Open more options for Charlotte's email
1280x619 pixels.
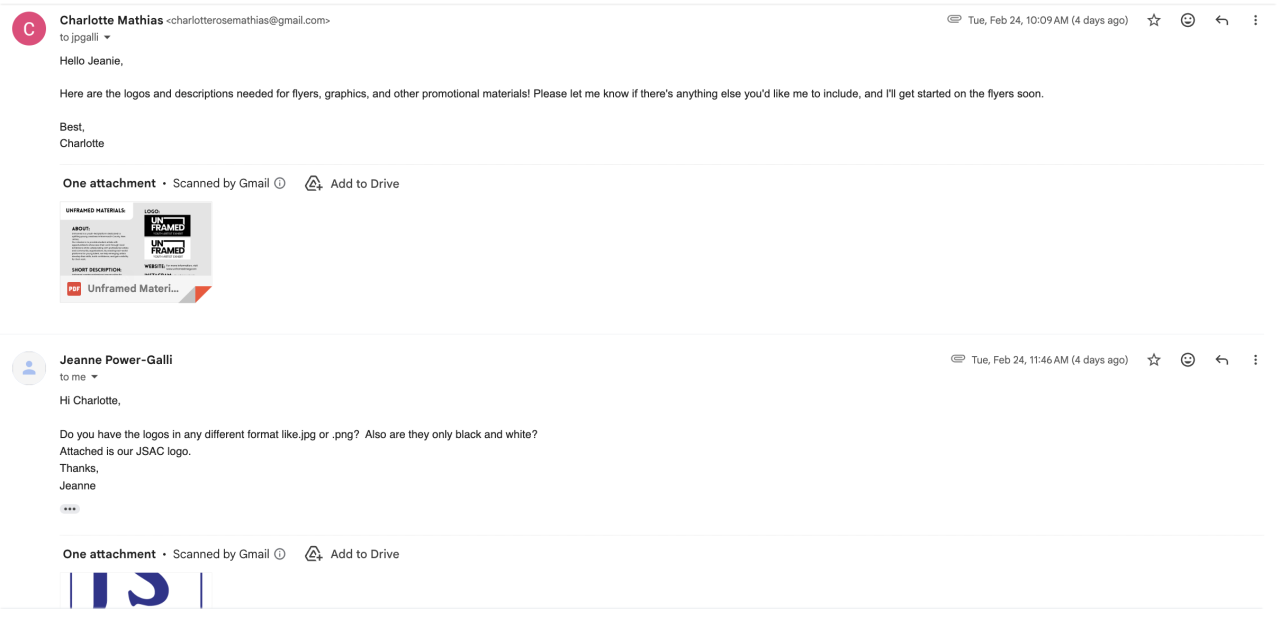coord(1256,20)
